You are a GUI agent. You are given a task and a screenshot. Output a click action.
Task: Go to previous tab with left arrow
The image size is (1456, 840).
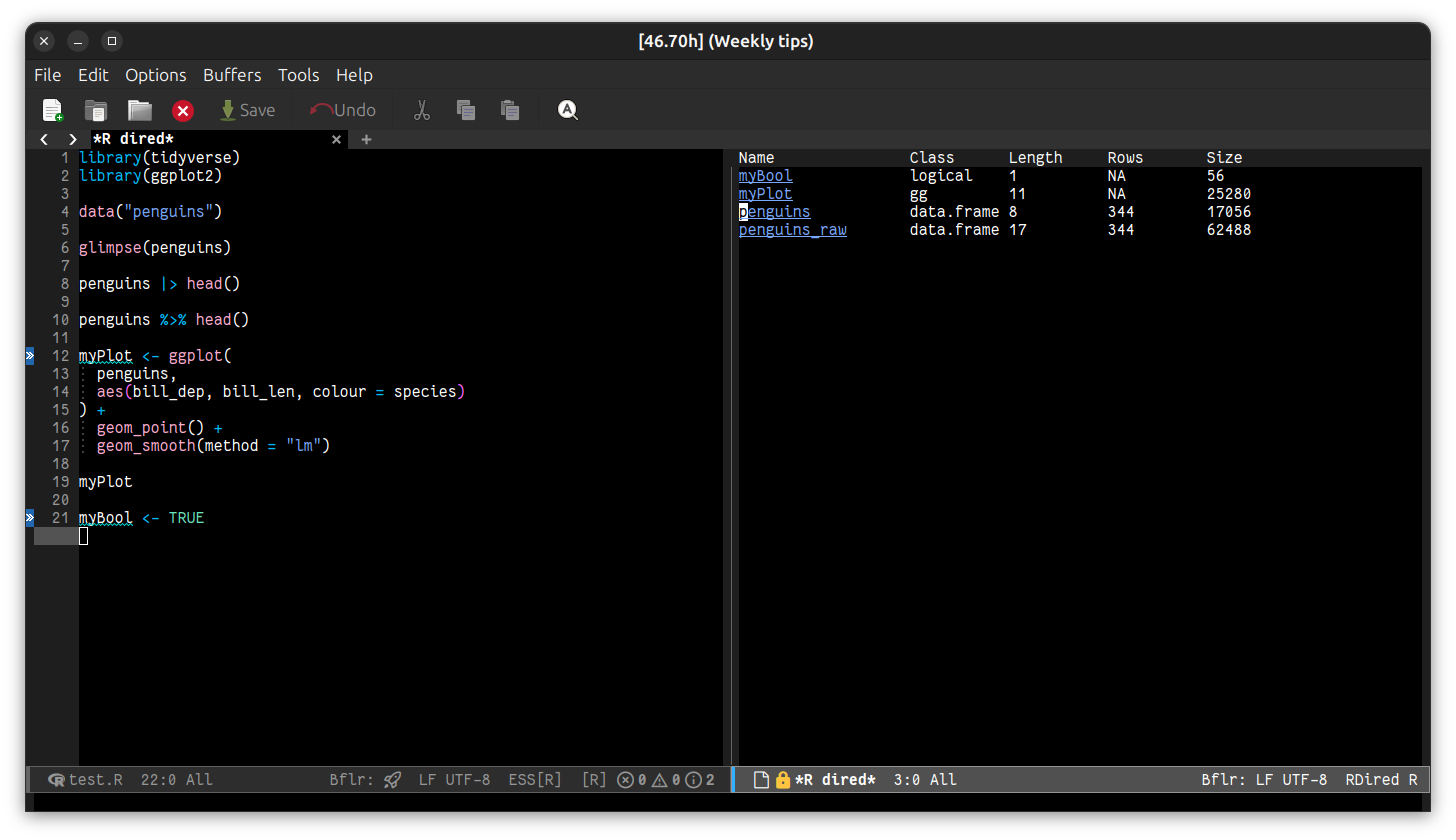pos(44,139)
